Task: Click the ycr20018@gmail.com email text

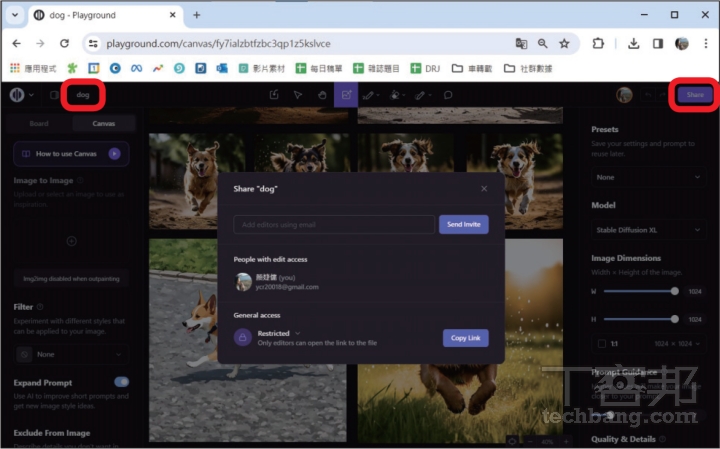Action: click(287, 287)
